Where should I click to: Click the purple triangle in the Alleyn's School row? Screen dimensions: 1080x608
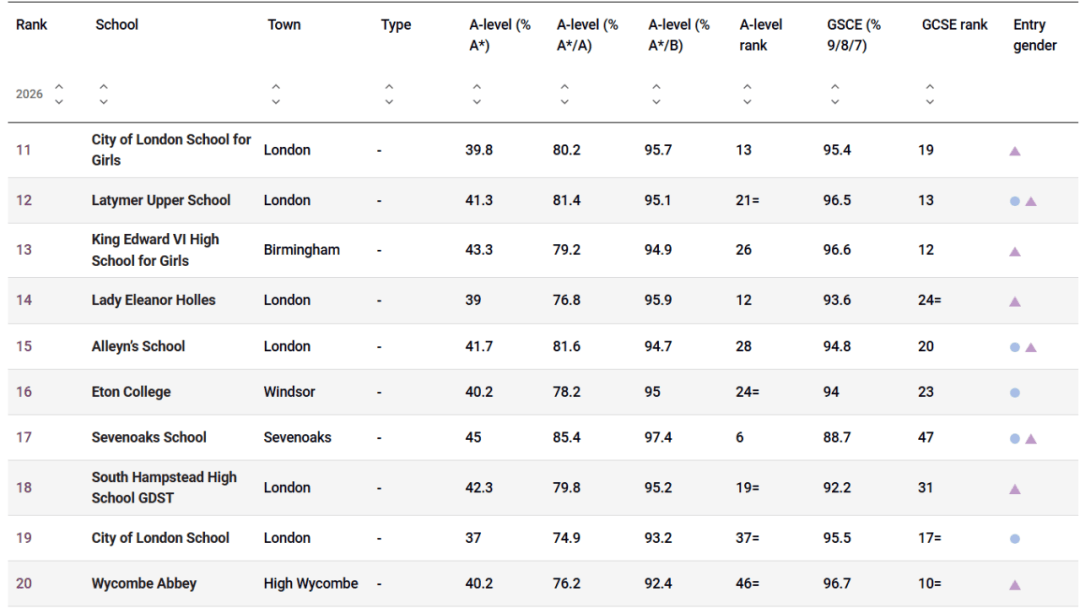[1031, 347]
